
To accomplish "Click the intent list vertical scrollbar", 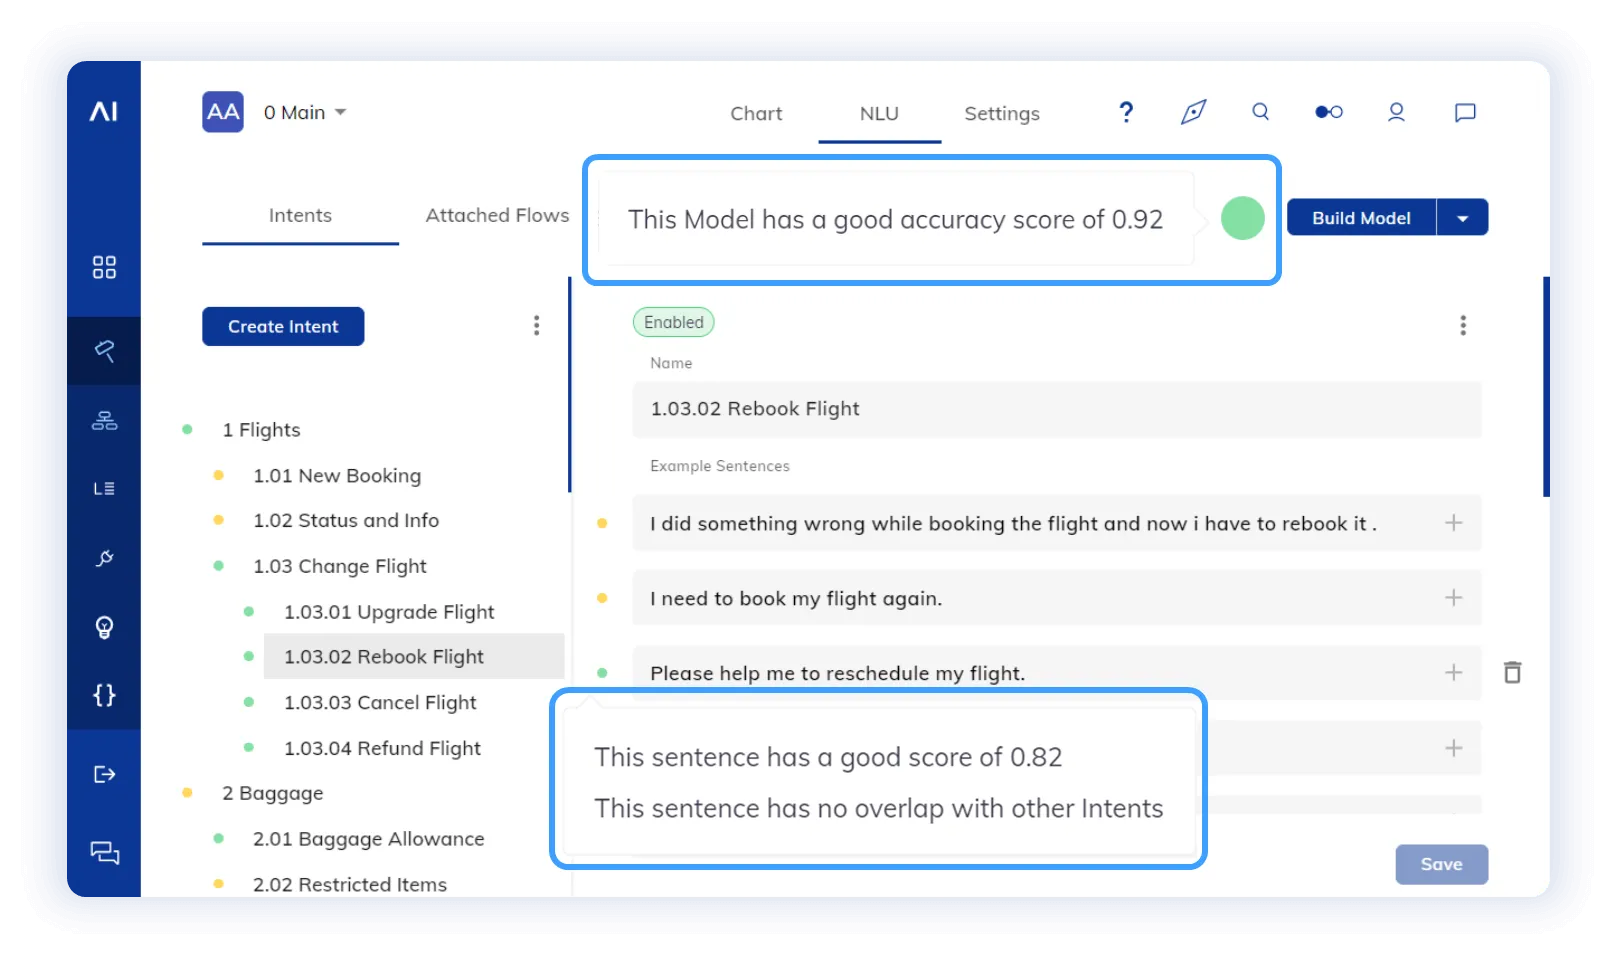I will pyautogui.click(x=570, y=385).
